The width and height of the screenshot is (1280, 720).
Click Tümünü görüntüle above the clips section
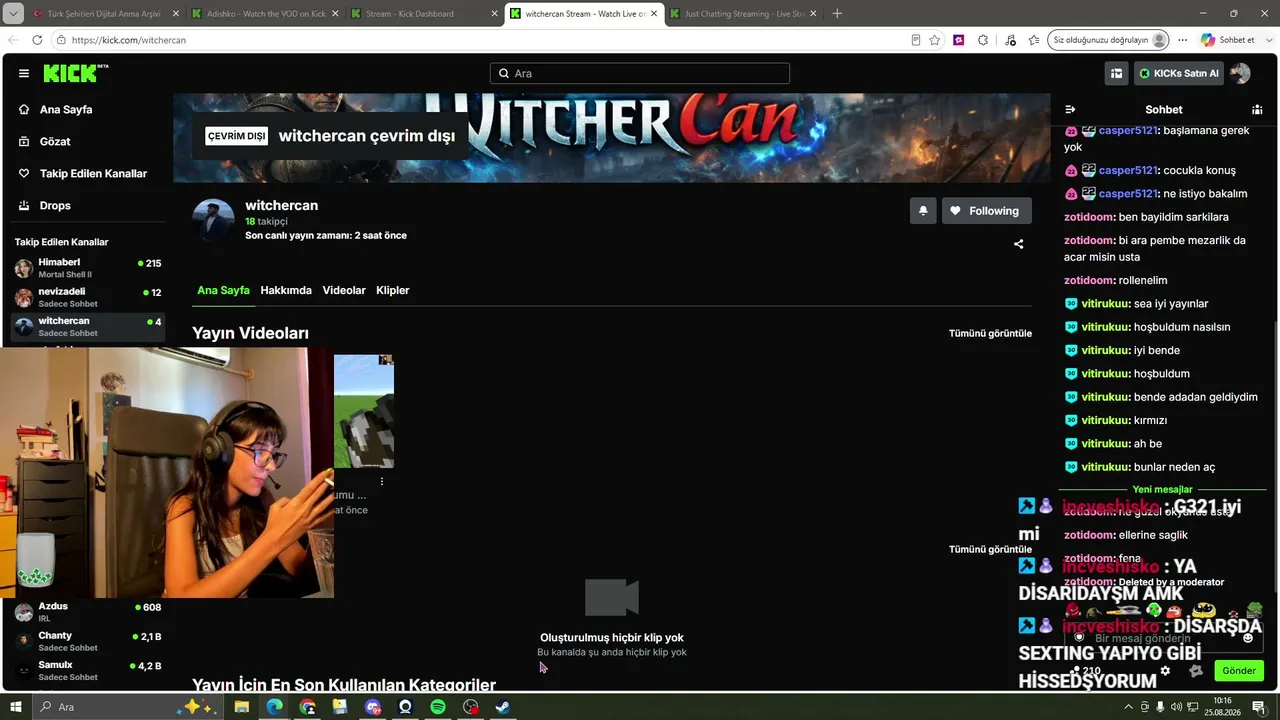click(x=990, y=549)
